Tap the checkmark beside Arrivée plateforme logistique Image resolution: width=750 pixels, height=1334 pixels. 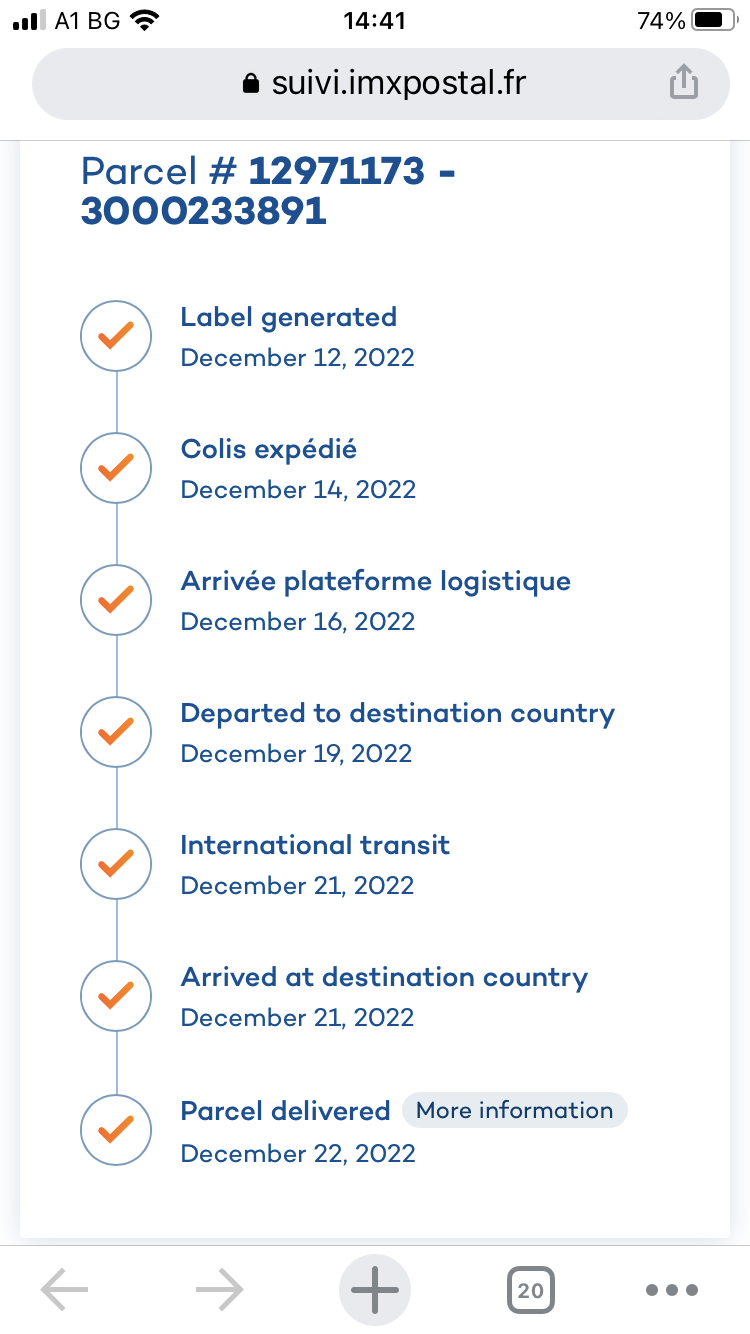(116, 600)
